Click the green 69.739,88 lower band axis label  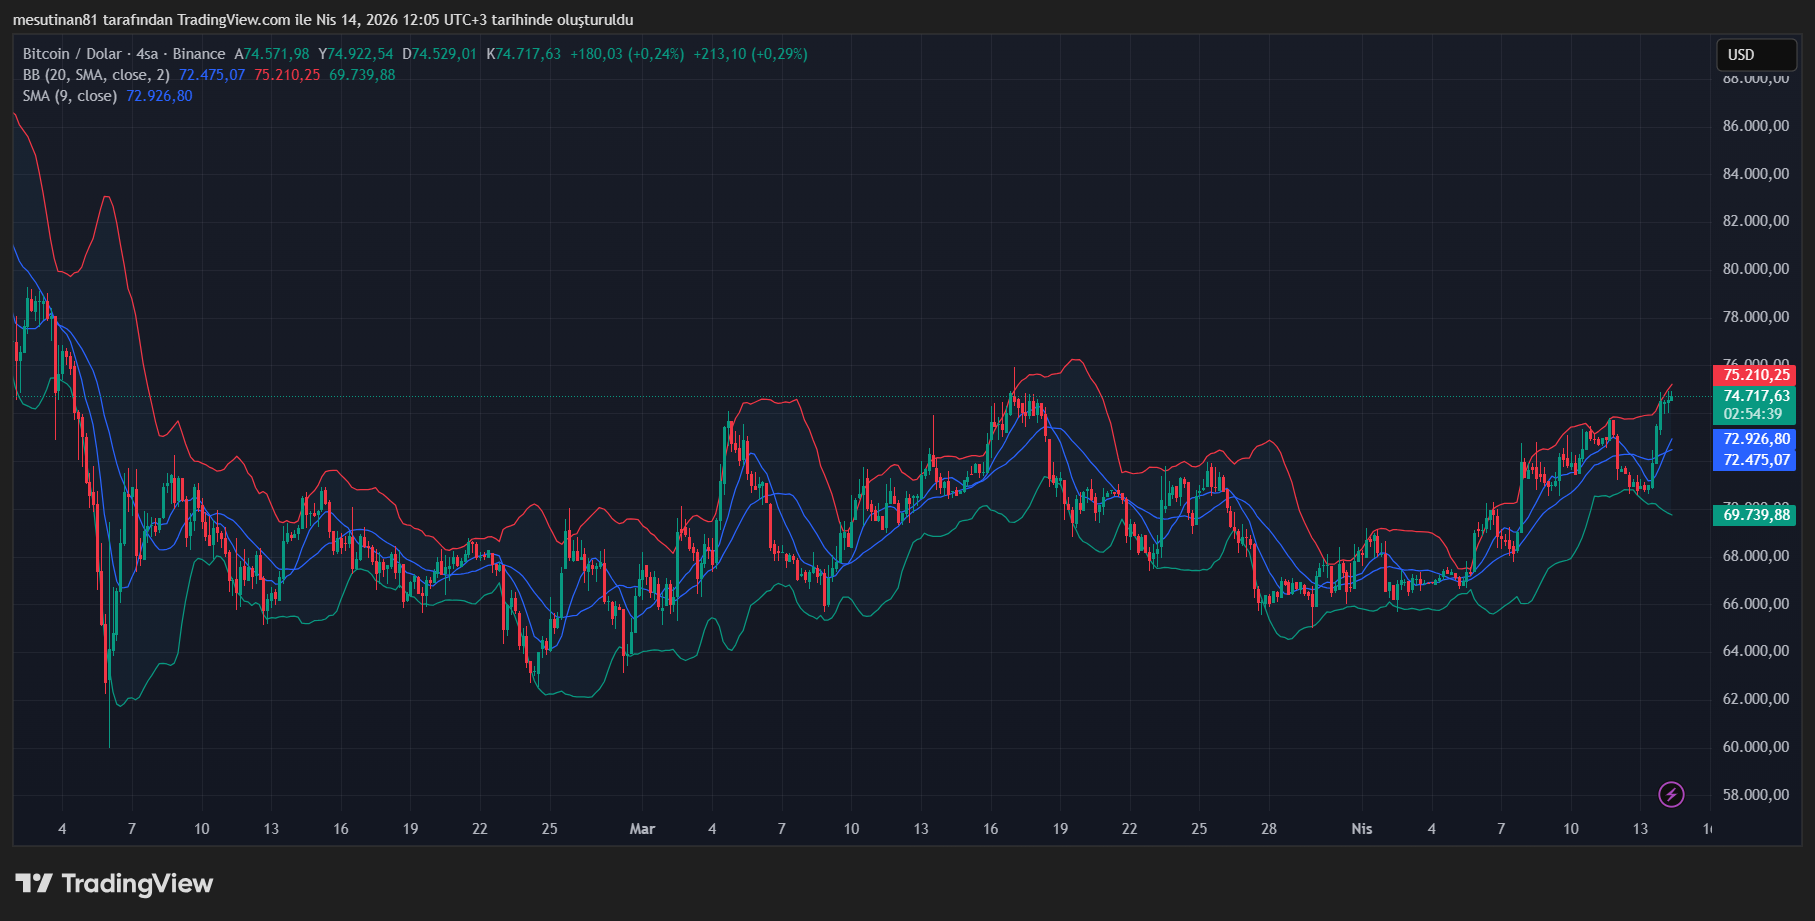pyautogui.click(x=1755, y=515)
